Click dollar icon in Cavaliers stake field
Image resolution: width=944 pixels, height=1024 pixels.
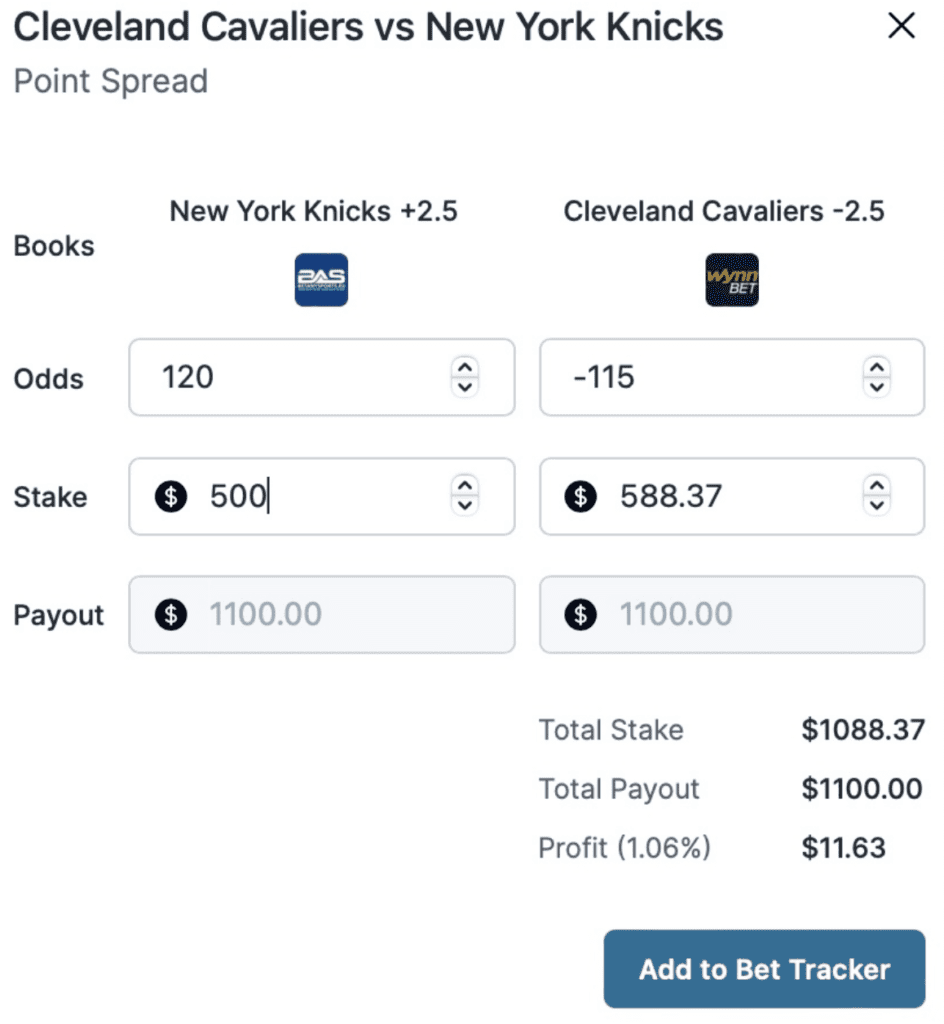coord(580,496)
